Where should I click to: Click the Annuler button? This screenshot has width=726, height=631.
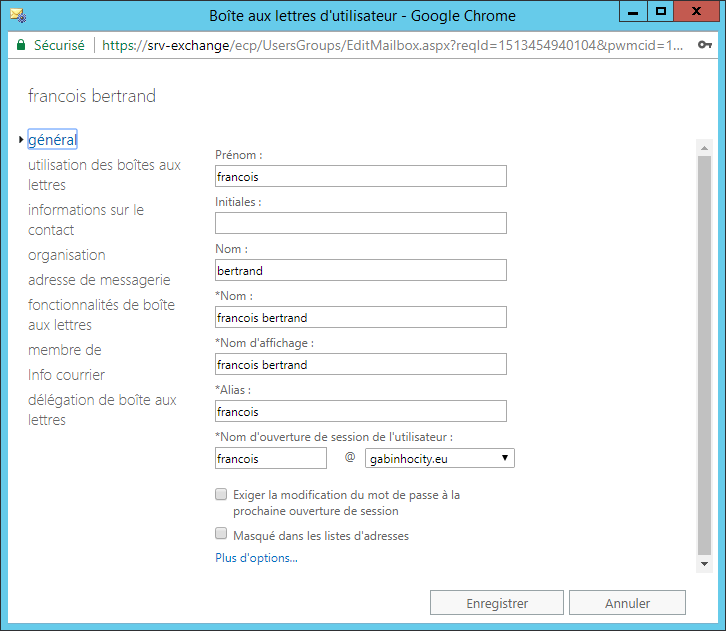tap(627, 603)
